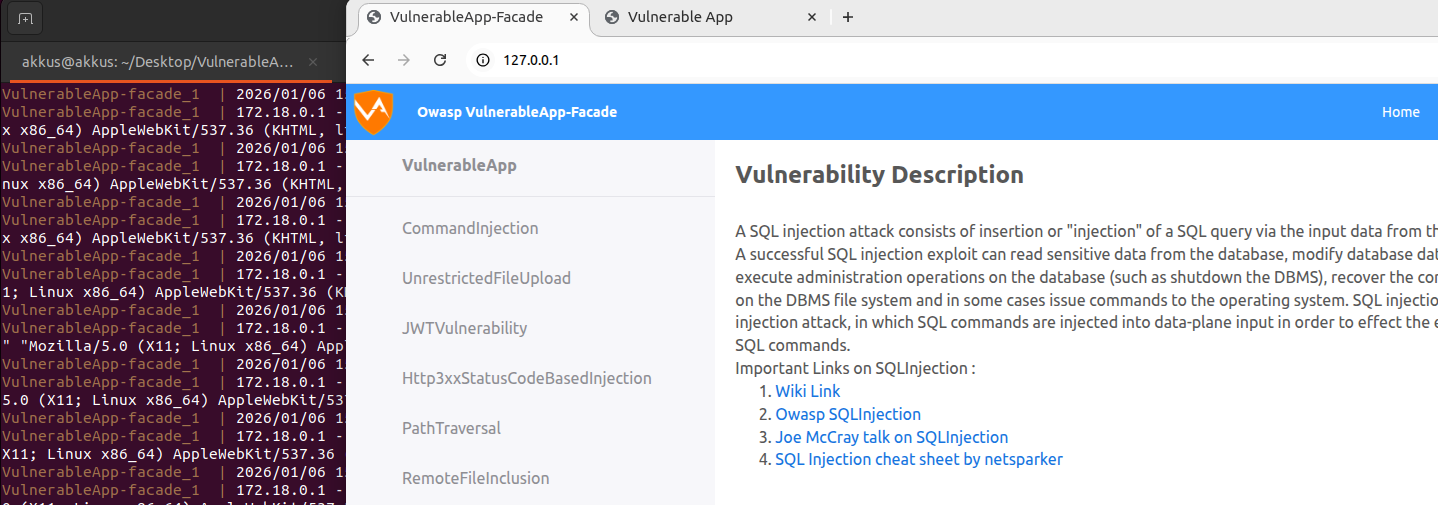
Task: Open JWTVulnerability from the sidebar
Action: tap(464, 328)
